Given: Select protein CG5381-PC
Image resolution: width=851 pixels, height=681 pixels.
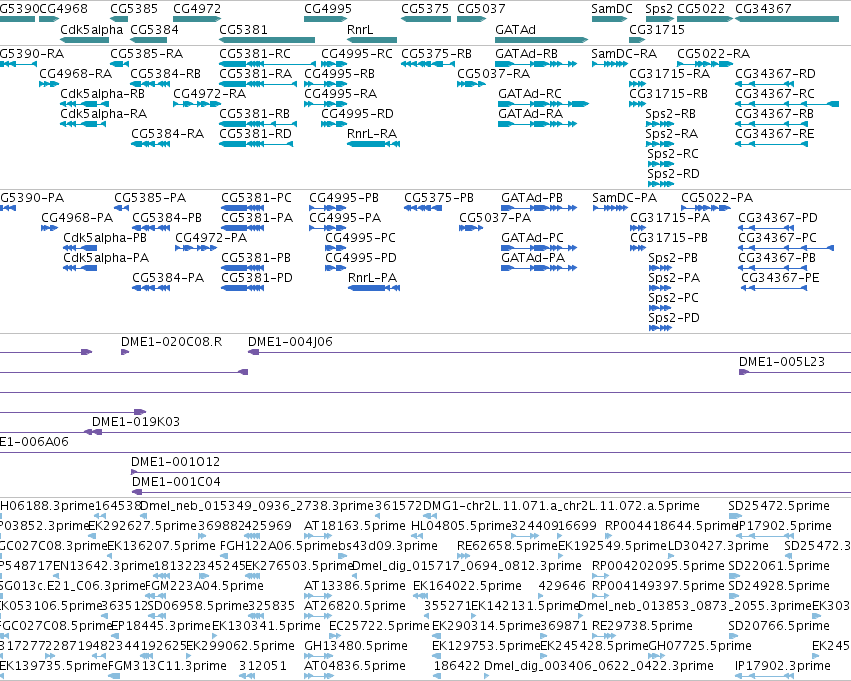Looking at the screenshot, I should (x=243, y=208).
